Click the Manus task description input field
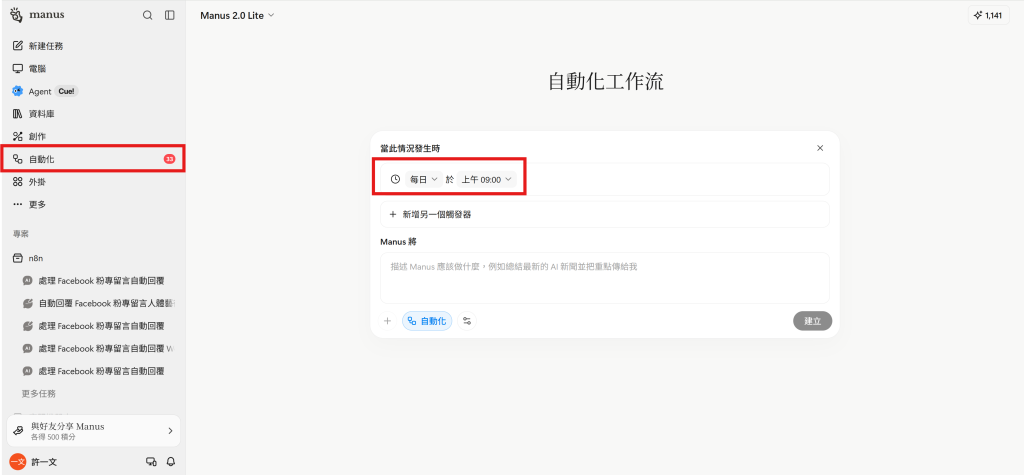 click(605, 278)
